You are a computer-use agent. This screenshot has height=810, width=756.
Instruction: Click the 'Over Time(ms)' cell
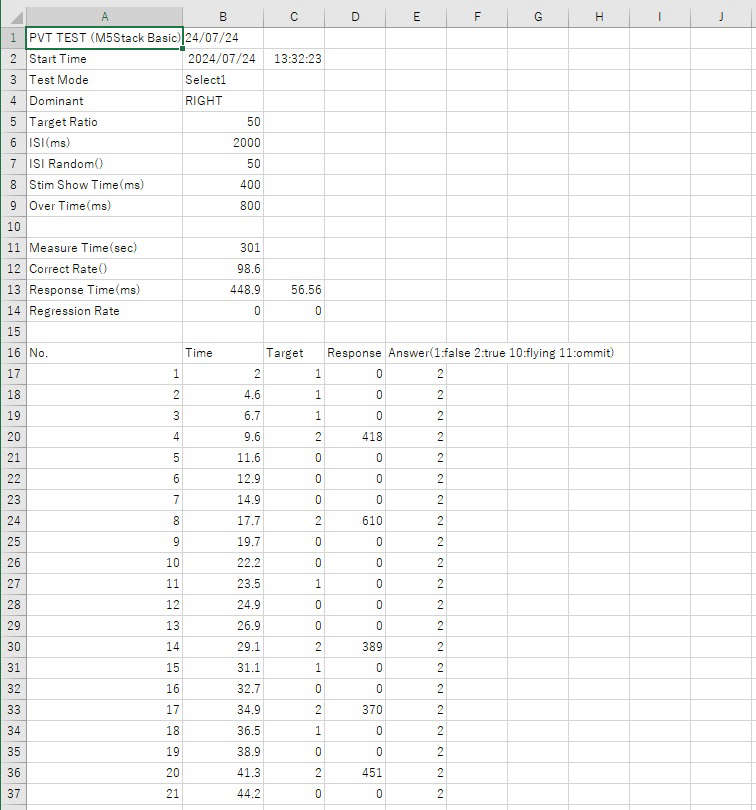pyautogui.click(x=104, y=206)
